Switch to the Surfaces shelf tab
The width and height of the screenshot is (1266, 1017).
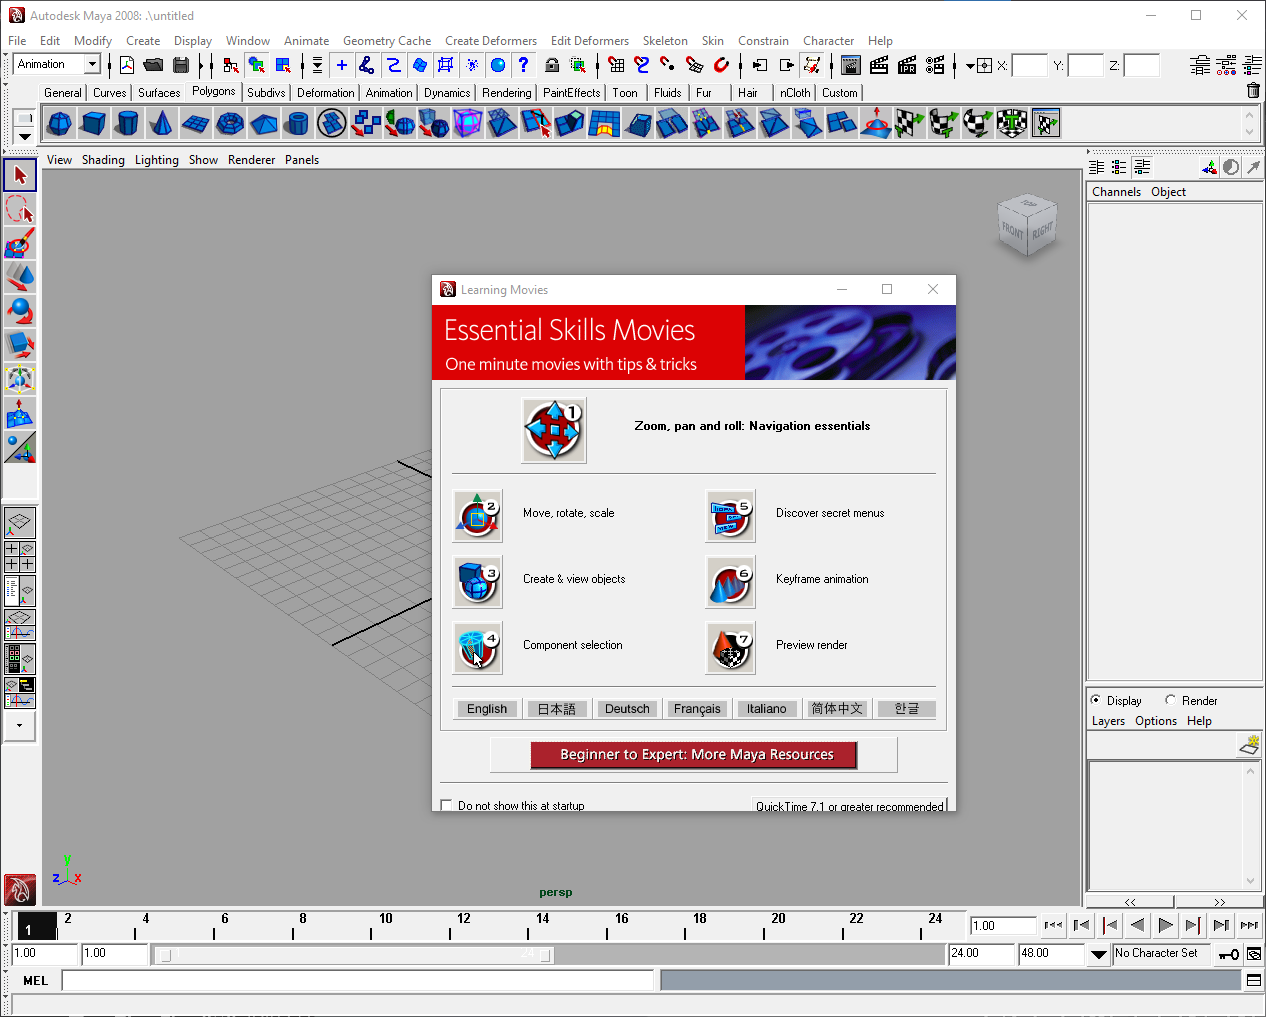click(x=159, y=93)
